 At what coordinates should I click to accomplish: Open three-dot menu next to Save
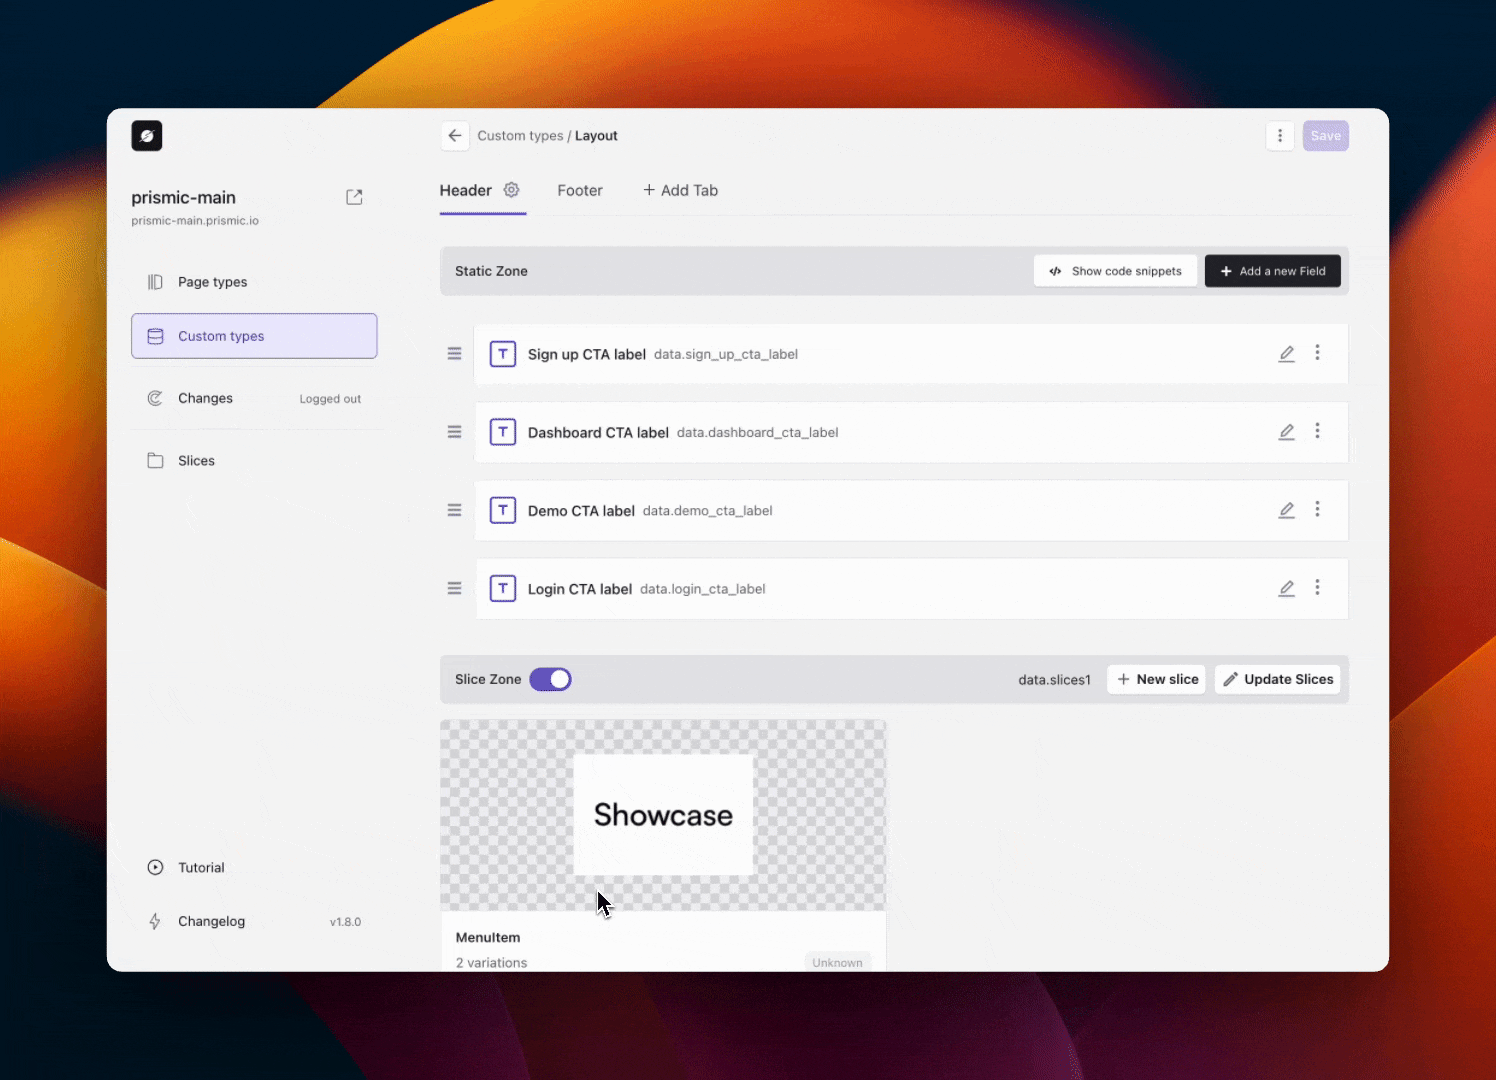click(x=1280, y=136)
